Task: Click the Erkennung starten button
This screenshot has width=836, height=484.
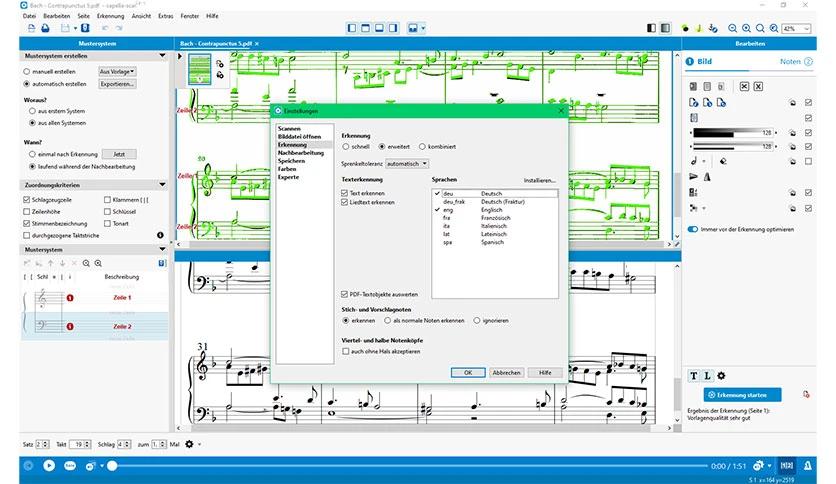Action: coord(742,395)
